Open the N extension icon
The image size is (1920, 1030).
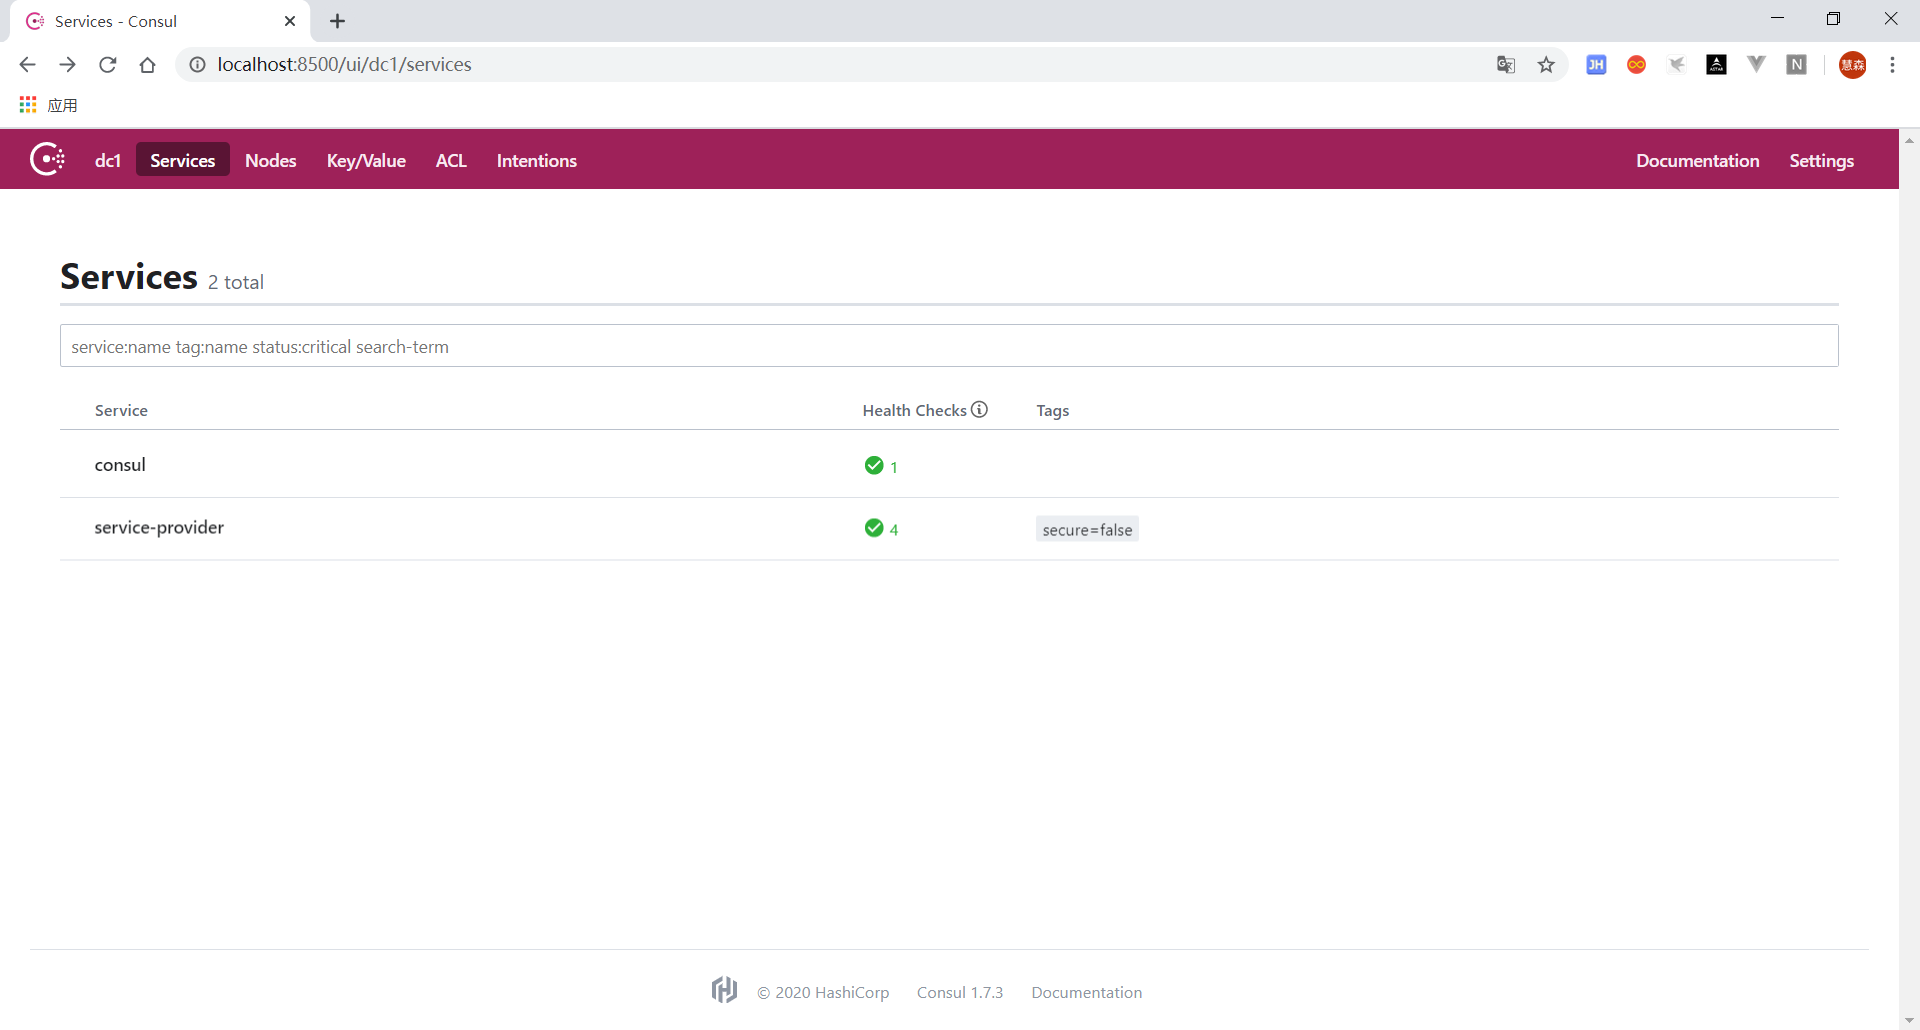[1797, 65]
